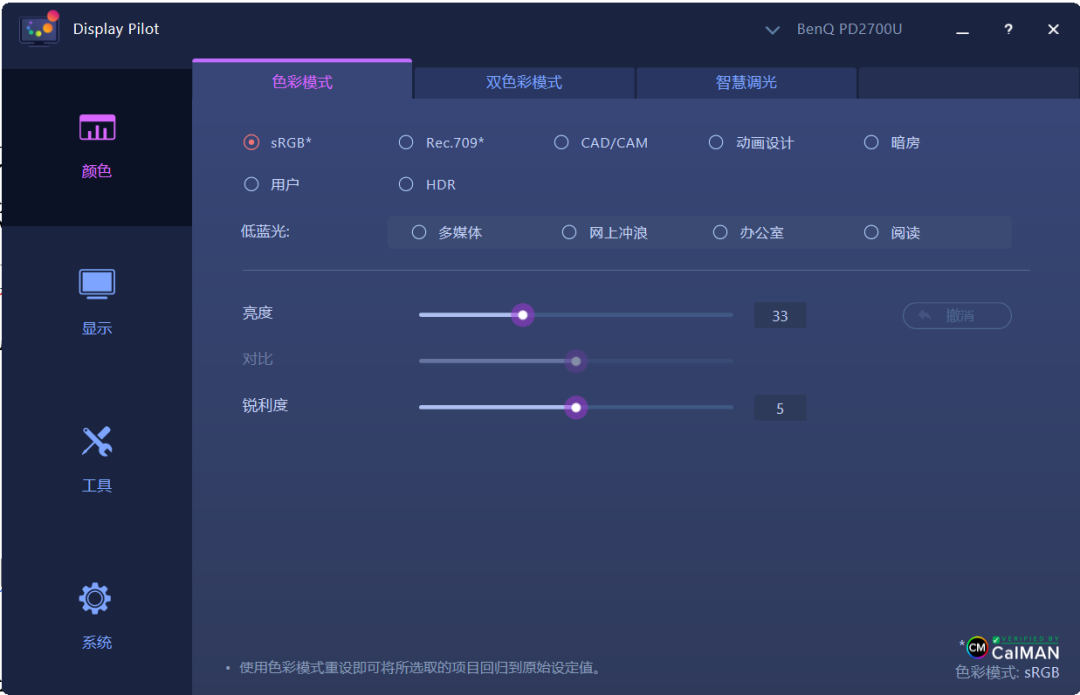Open help using the question mark icon

[1008, 29]
